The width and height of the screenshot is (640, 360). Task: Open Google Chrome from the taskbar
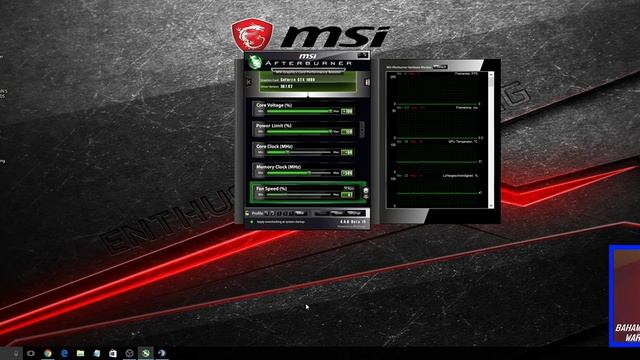48,353
